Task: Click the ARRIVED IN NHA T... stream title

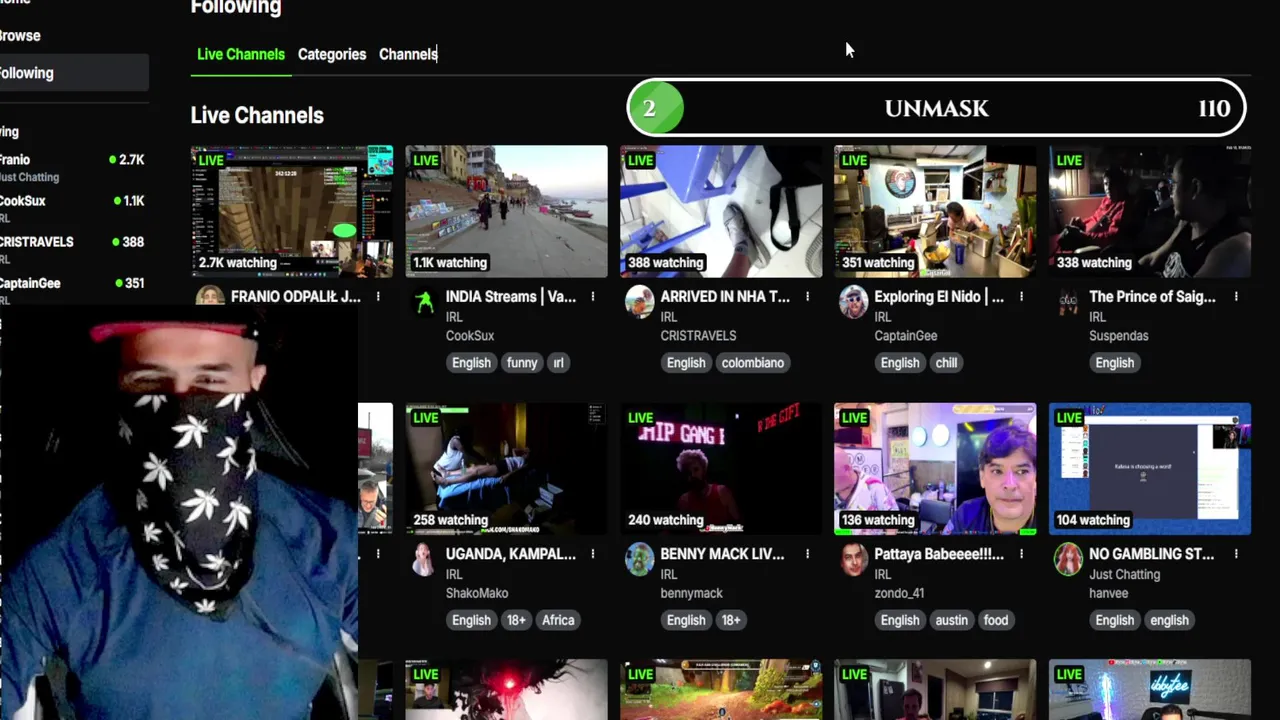Action: pyautogui.click(x=725, y=297)
